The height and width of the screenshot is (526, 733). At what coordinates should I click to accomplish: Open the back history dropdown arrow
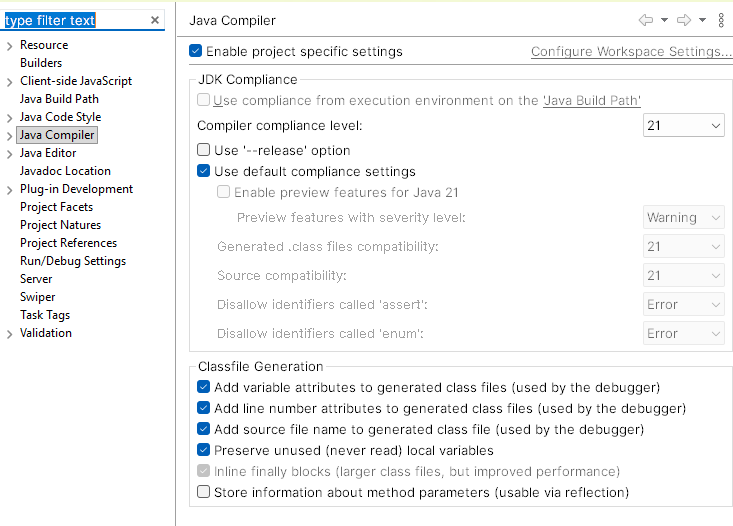pos(664,20)
